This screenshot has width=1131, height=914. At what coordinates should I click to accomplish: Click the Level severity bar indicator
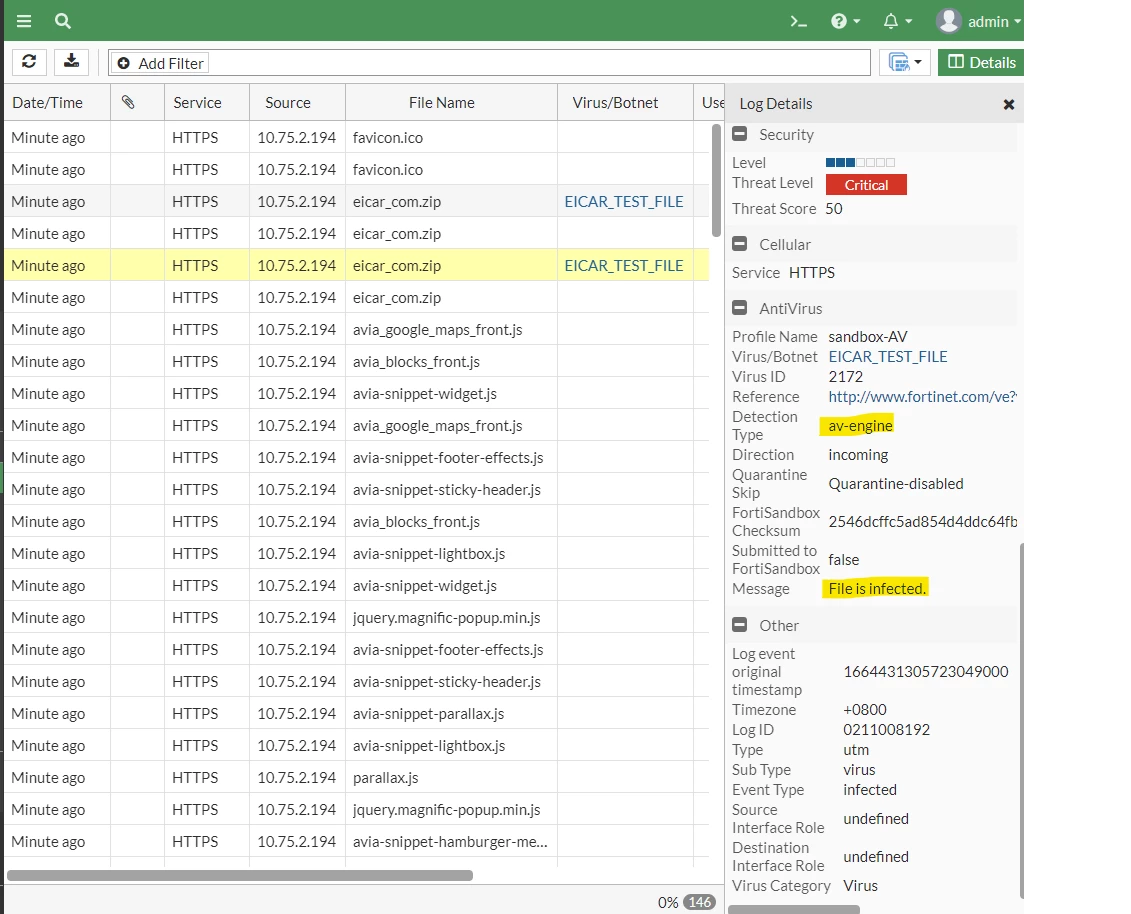click(x=861, y=162)
